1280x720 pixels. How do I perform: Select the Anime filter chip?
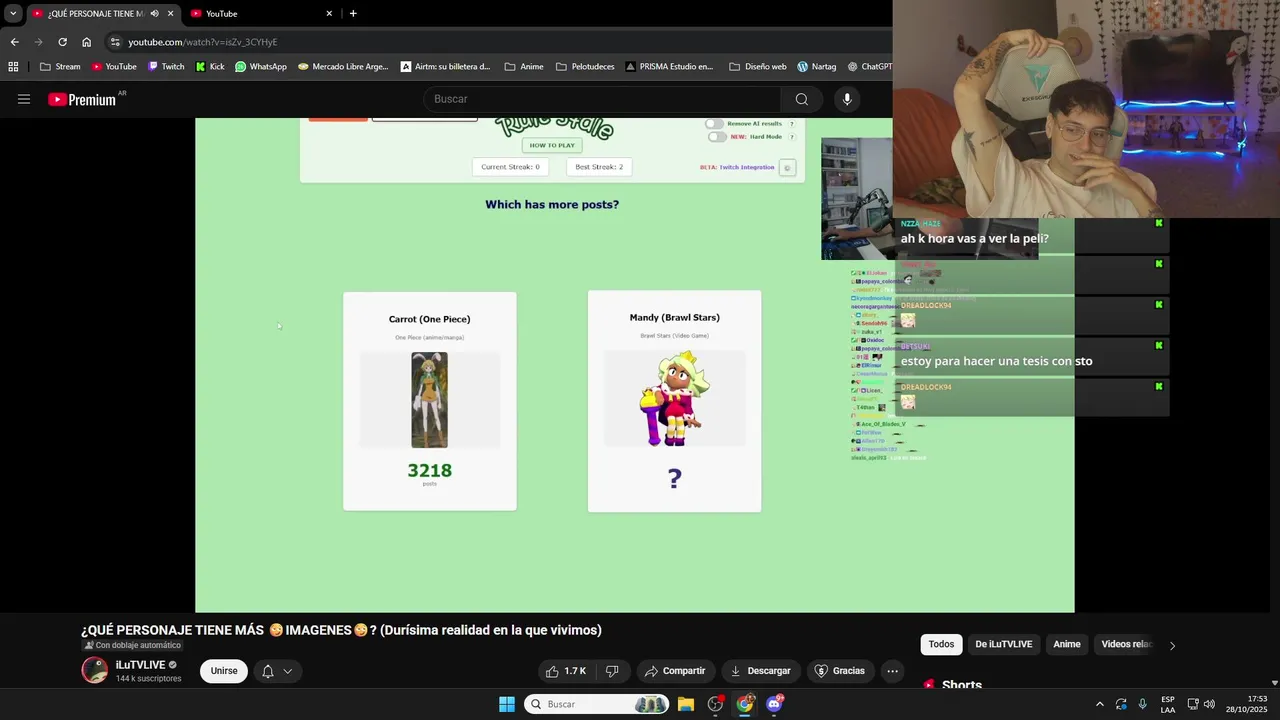[1067, 644]
